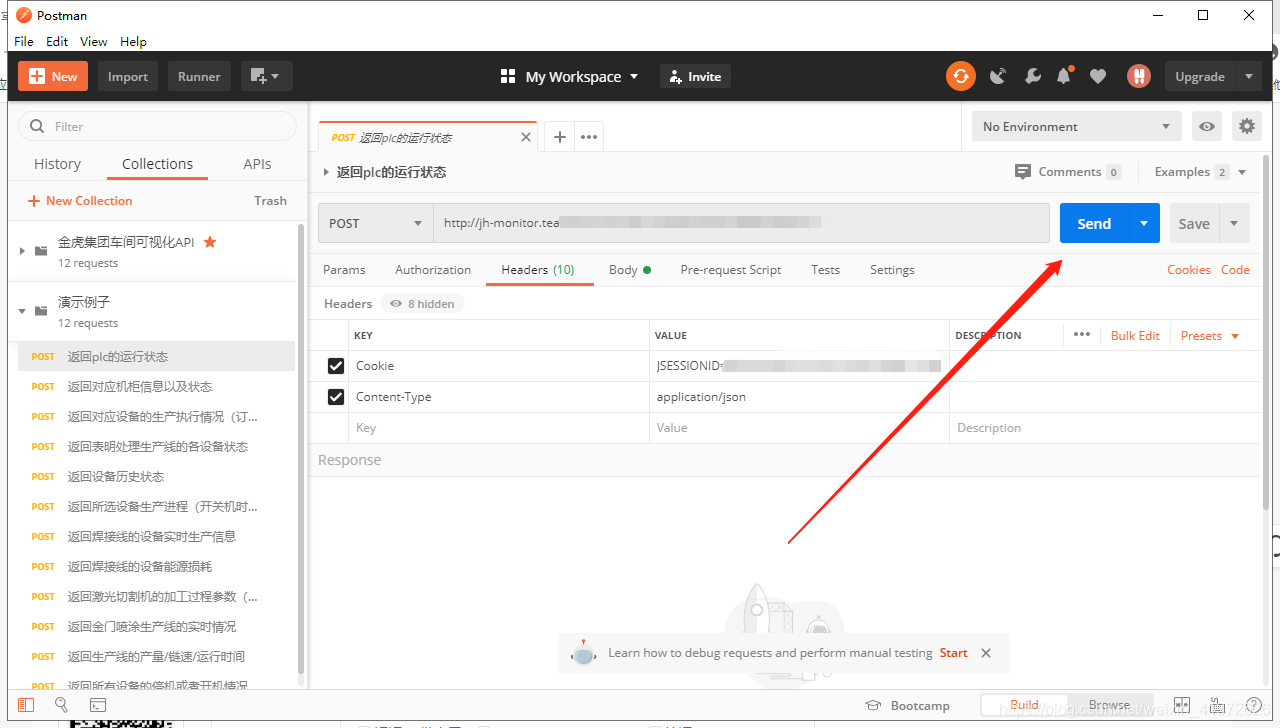Click the comments speech bubble icon
Image resolution: width=1280 pixels, height=728 pixels.
1022,172
